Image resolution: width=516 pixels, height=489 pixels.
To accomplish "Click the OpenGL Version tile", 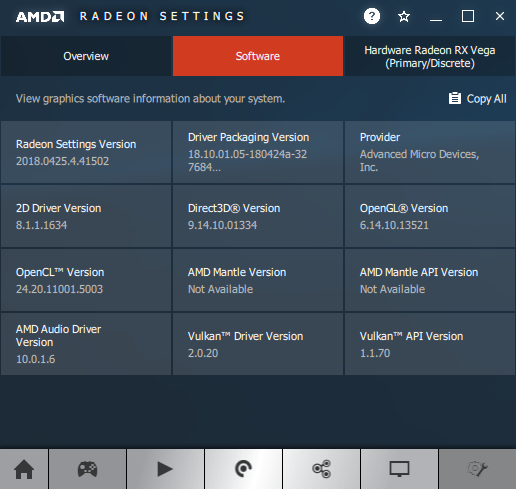I will [430, 216].
